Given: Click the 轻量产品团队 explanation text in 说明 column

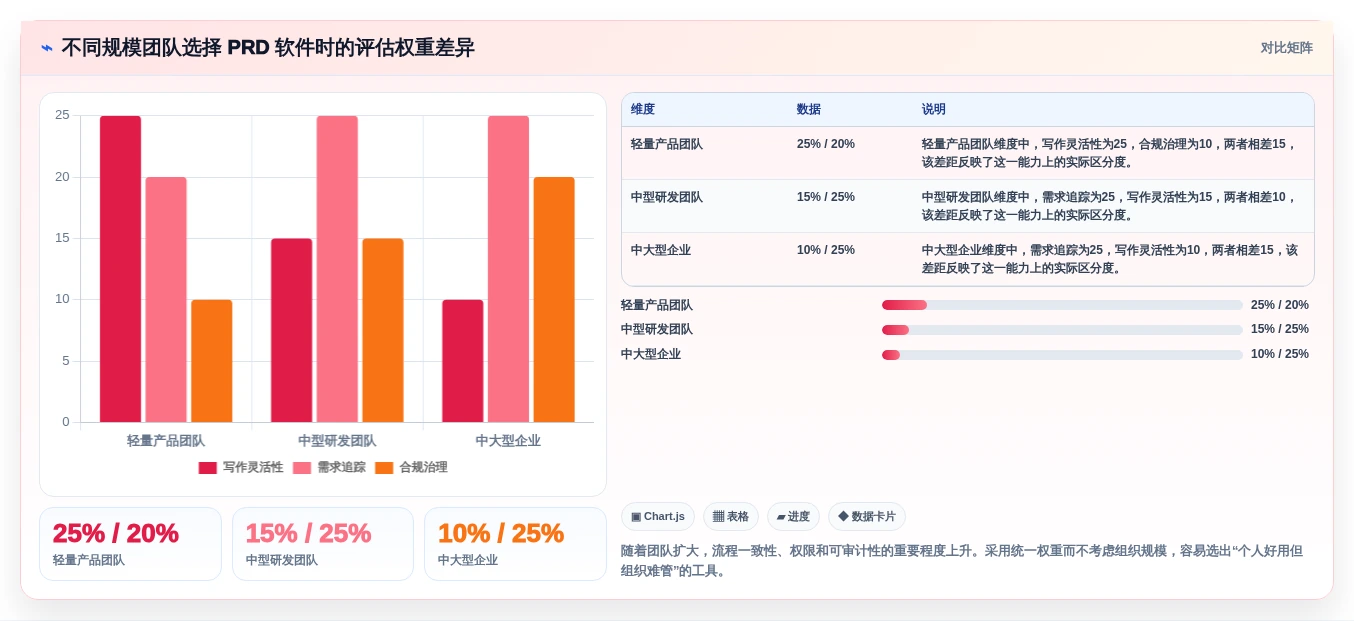Looking at the screenshot, I should [x=1110, y=153].
